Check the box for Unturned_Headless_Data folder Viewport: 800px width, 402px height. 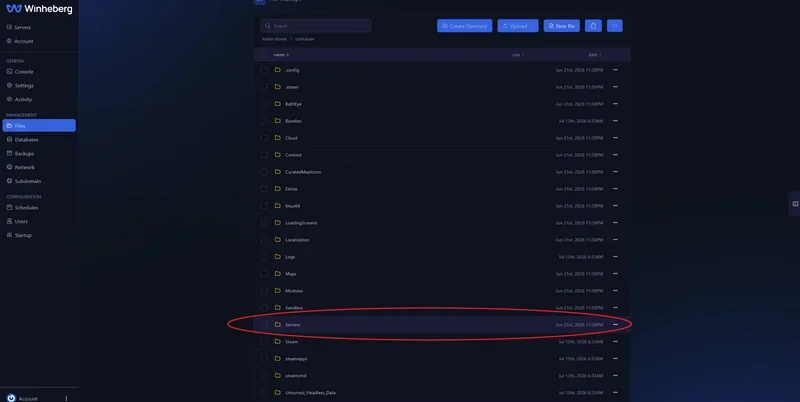click(264, 392)
